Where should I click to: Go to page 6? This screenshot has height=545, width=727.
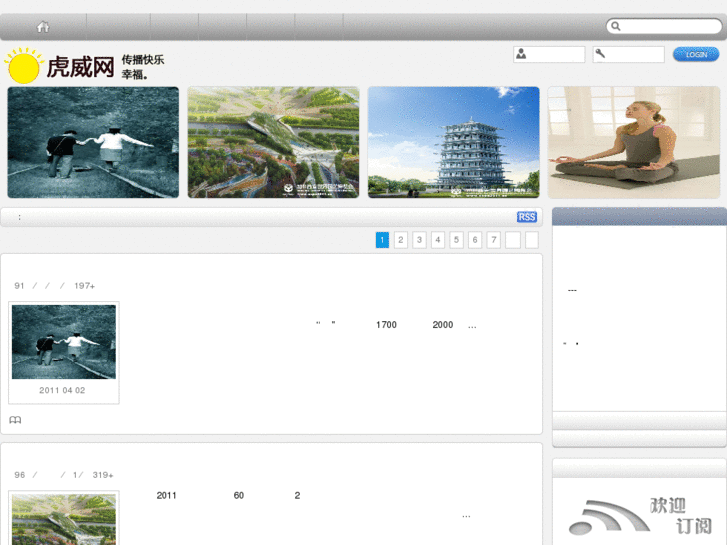(475, 240)
